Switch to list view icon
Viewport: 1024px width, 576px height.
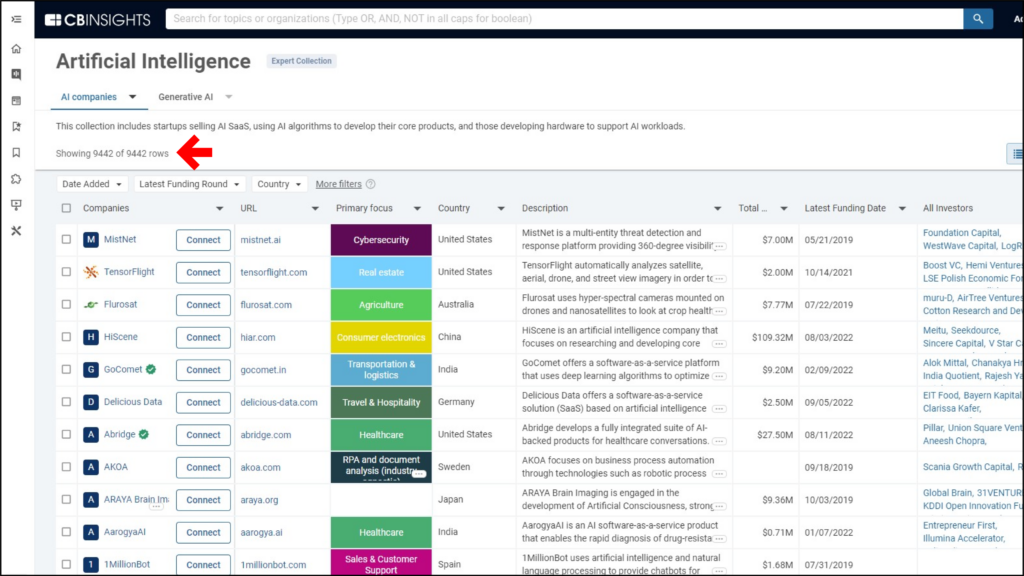coord(1016,154)
